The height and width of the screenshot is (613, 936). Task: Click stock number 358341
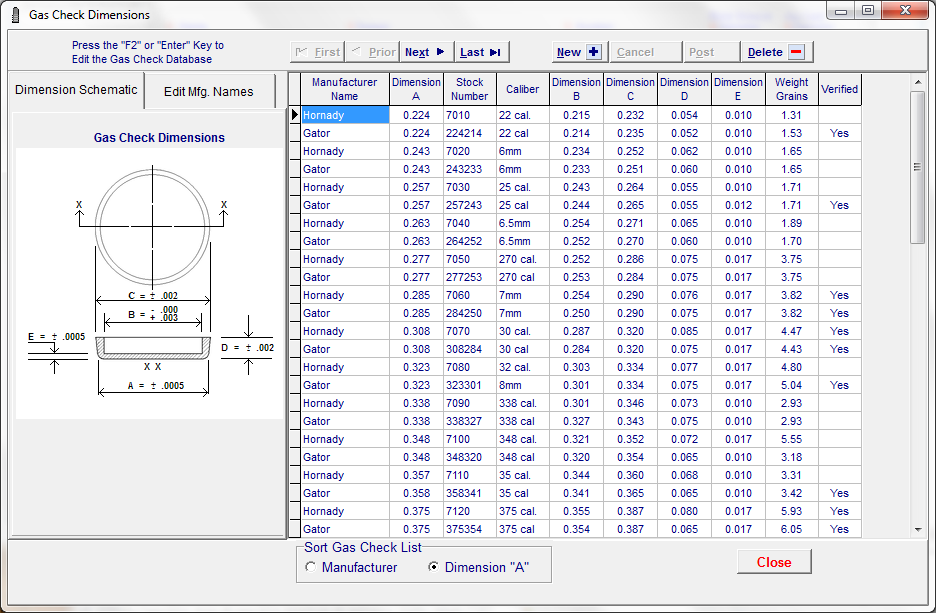pos(469,493)
